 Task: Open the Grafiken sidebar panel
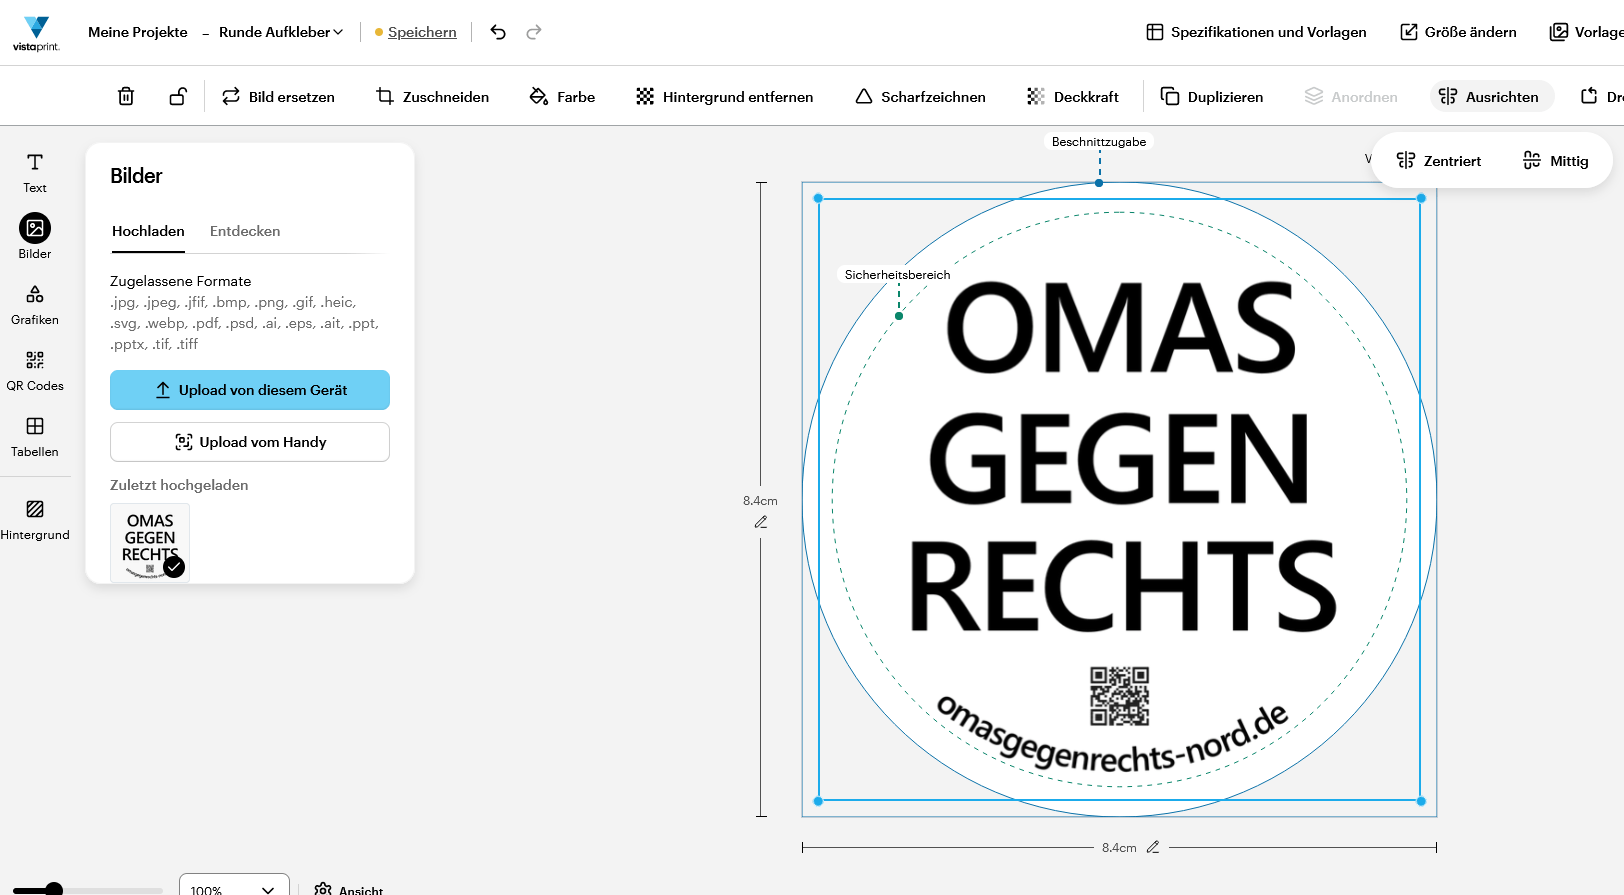35,305
